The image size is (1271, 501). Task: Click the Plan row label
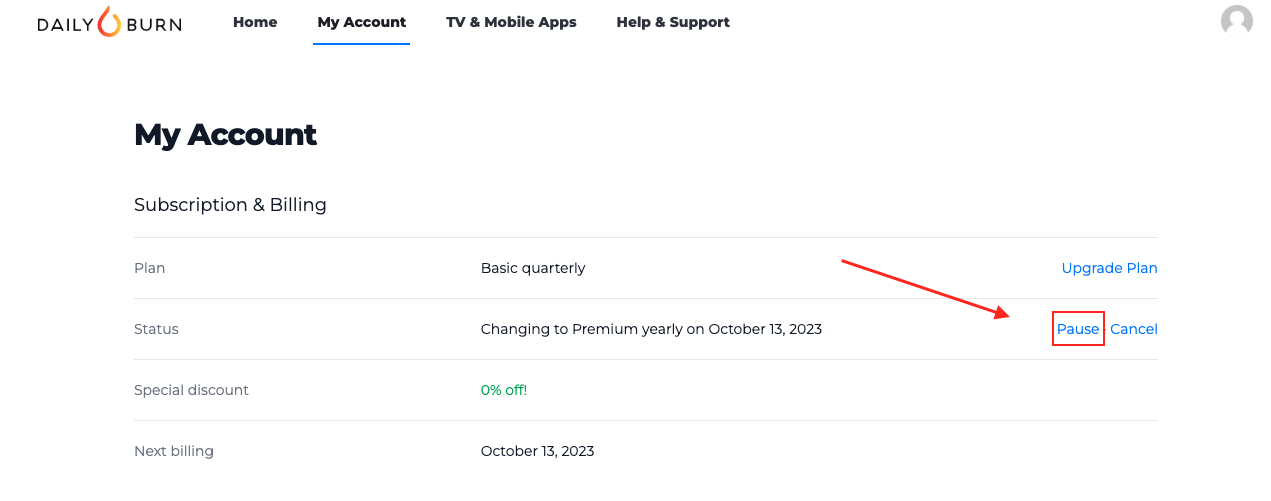[x=150, y=268]
